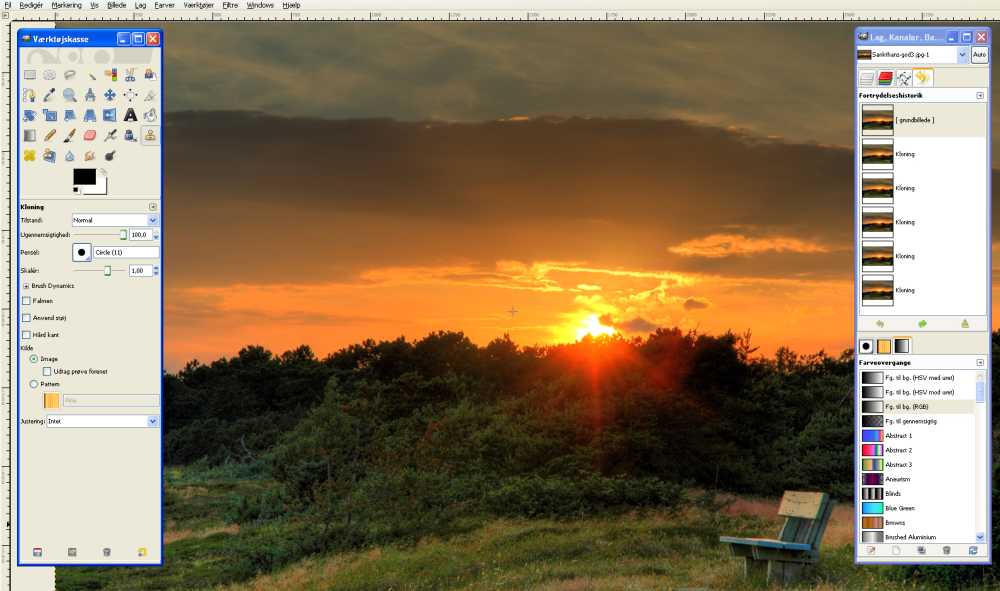Open the Tilstand mode dropdown

coord(115,219)
